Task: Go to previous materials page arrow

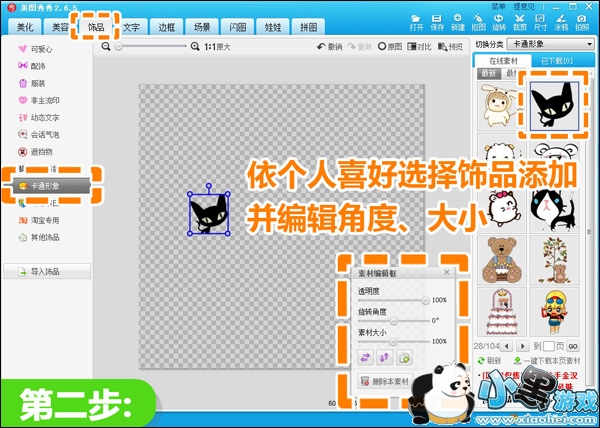Action: (506, 346)
